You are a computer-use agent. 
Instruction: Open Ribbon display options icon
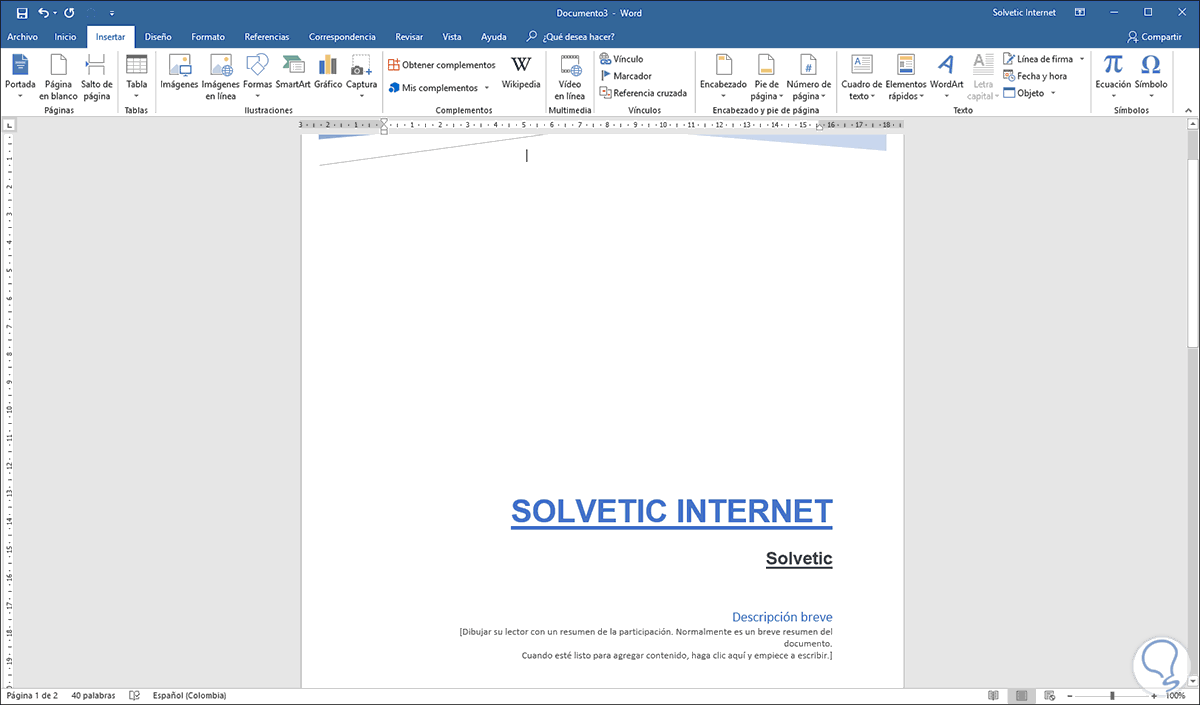click(1079, 13)
